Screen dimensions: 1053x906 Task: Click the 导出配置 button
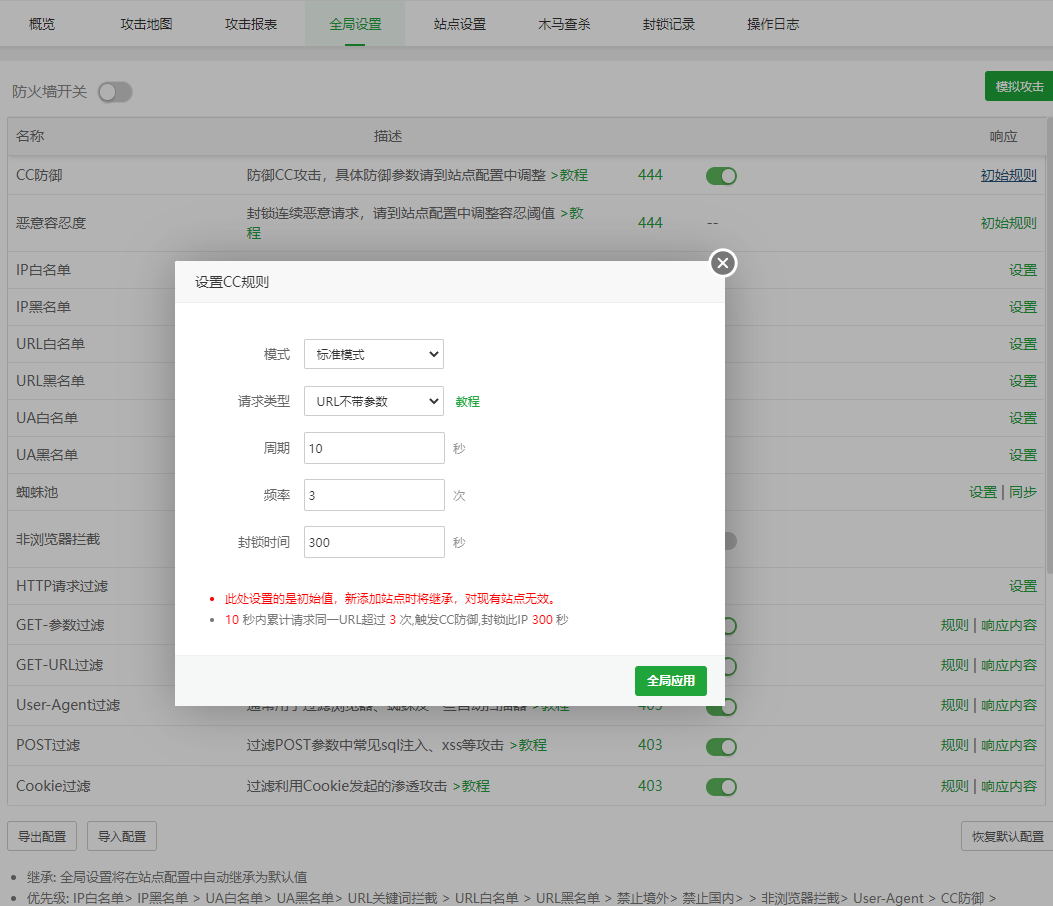click(42, 836)
